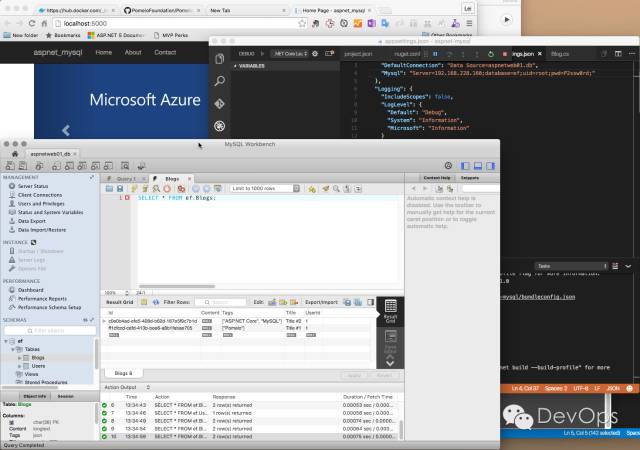Open Data Export in Management section

[31, 221]
